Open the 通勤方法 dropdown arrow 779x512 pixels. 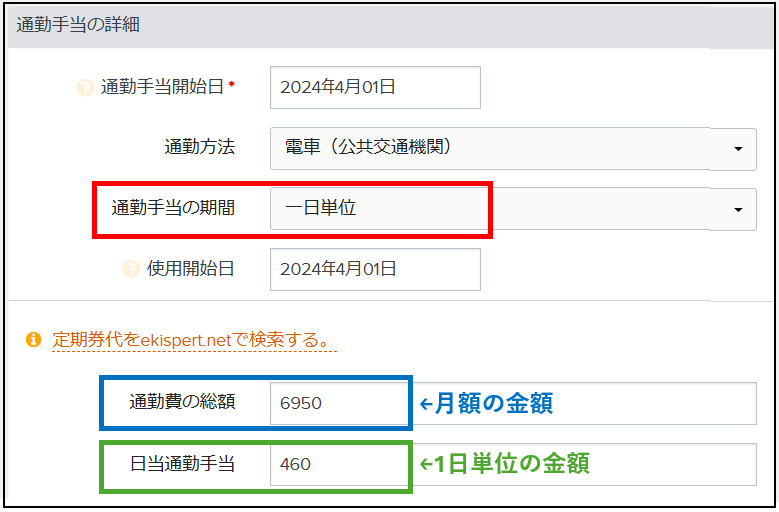737,148
